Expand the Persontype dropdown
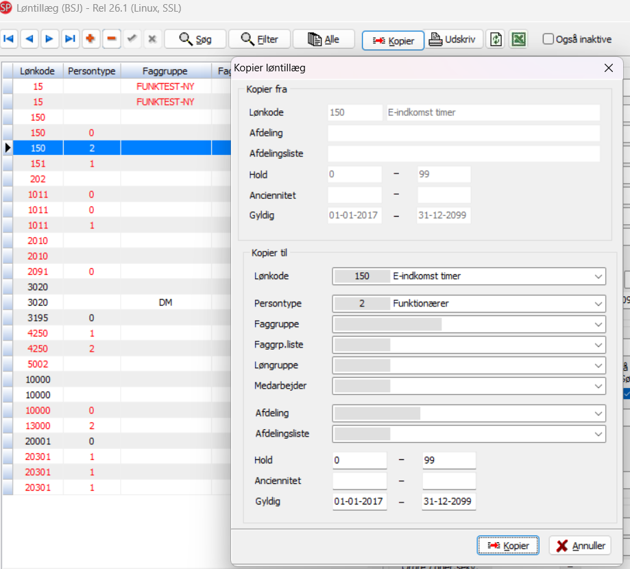The image size is (630, 569). pyautogui.click(x=598, y=304)
